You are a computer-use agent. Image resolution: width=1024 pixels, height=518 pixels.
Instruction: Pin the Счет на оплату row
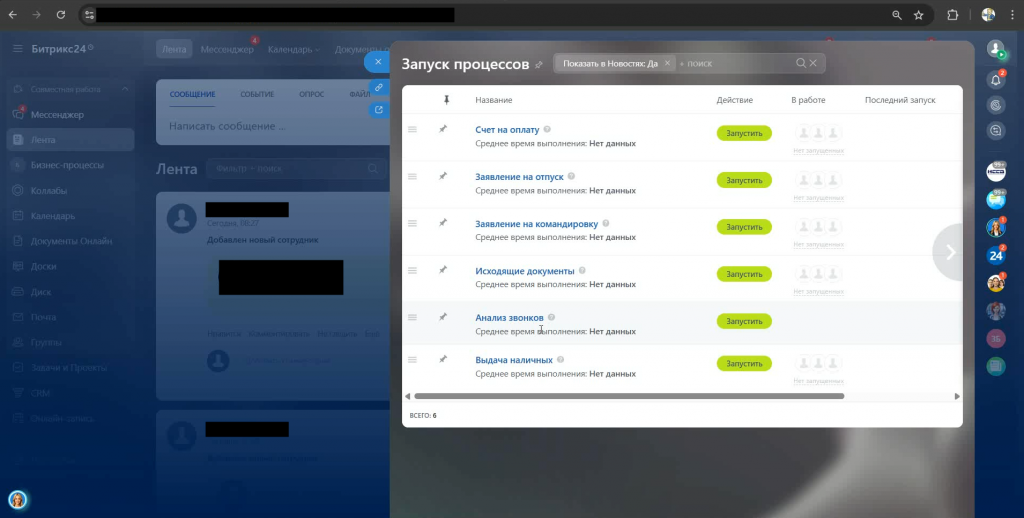(443, 129)
